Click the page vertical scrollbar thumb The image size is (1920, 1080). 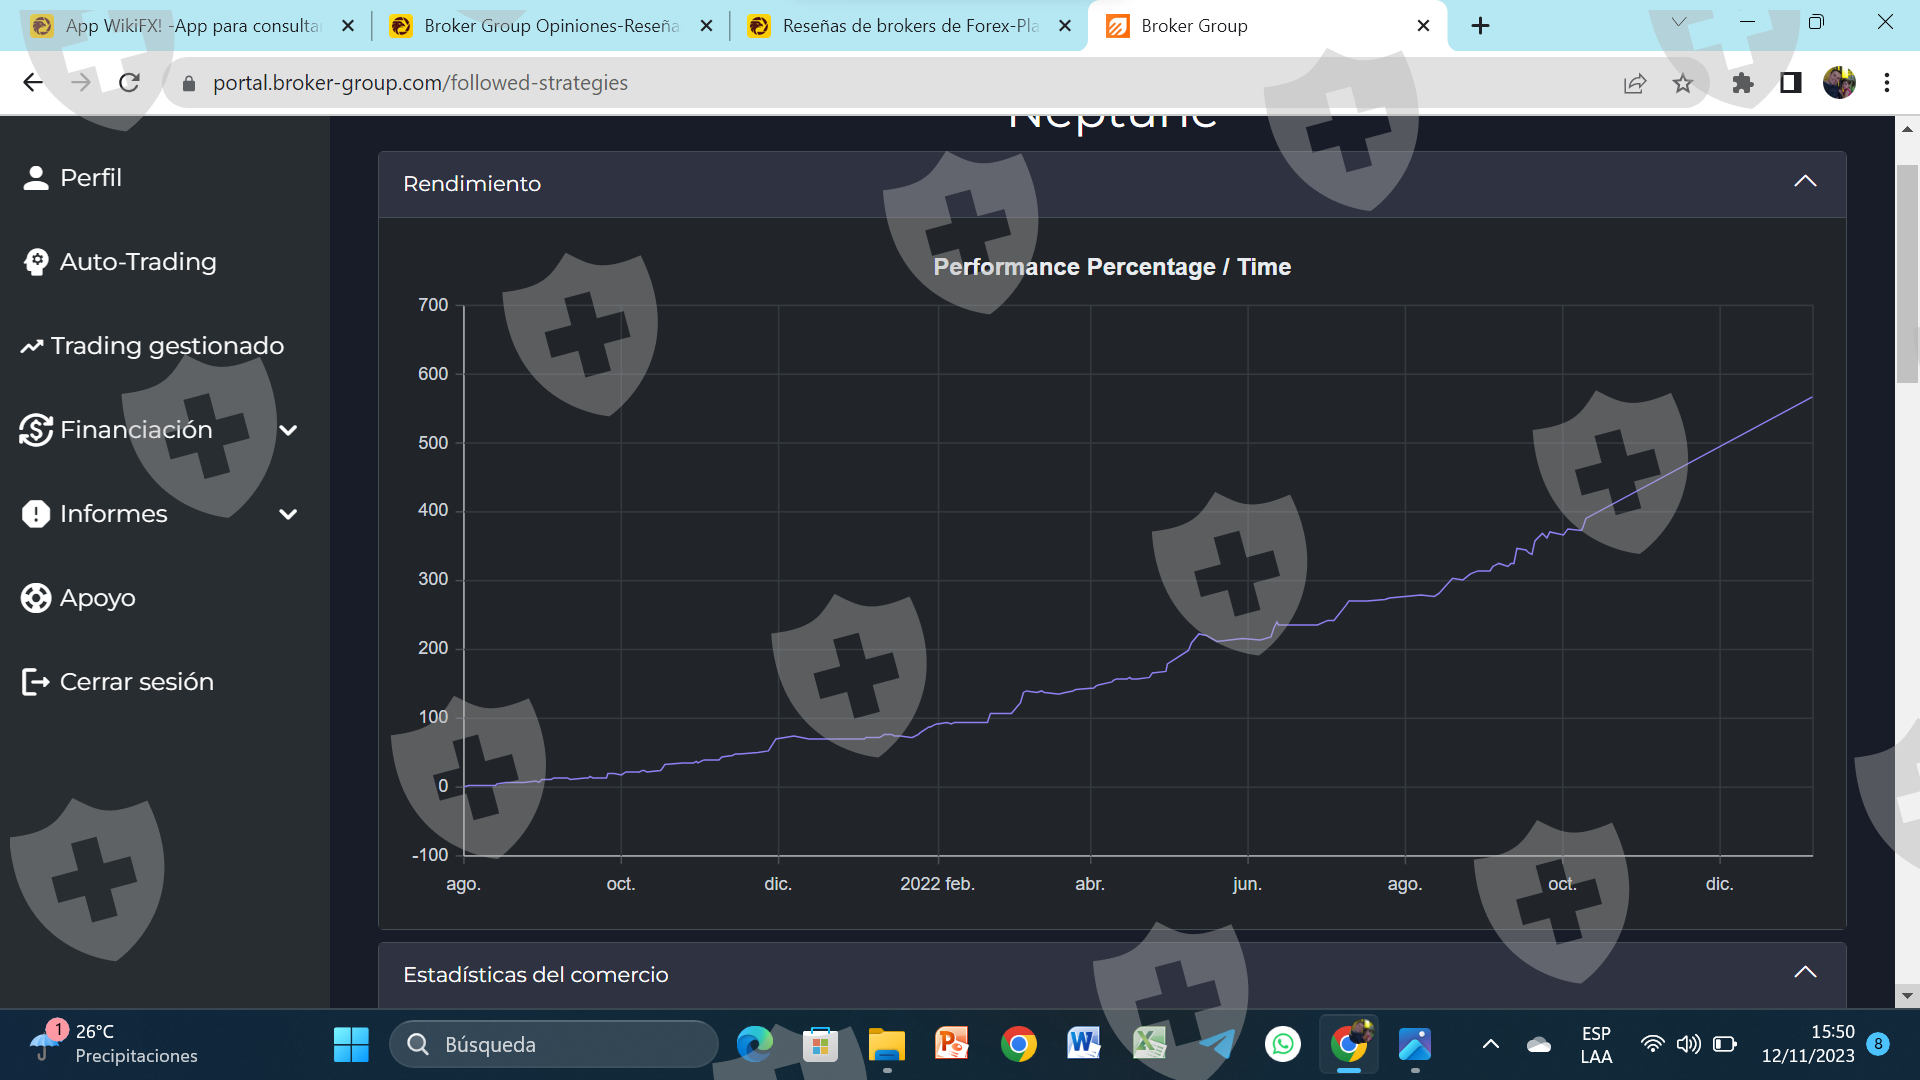[1906, 275]
